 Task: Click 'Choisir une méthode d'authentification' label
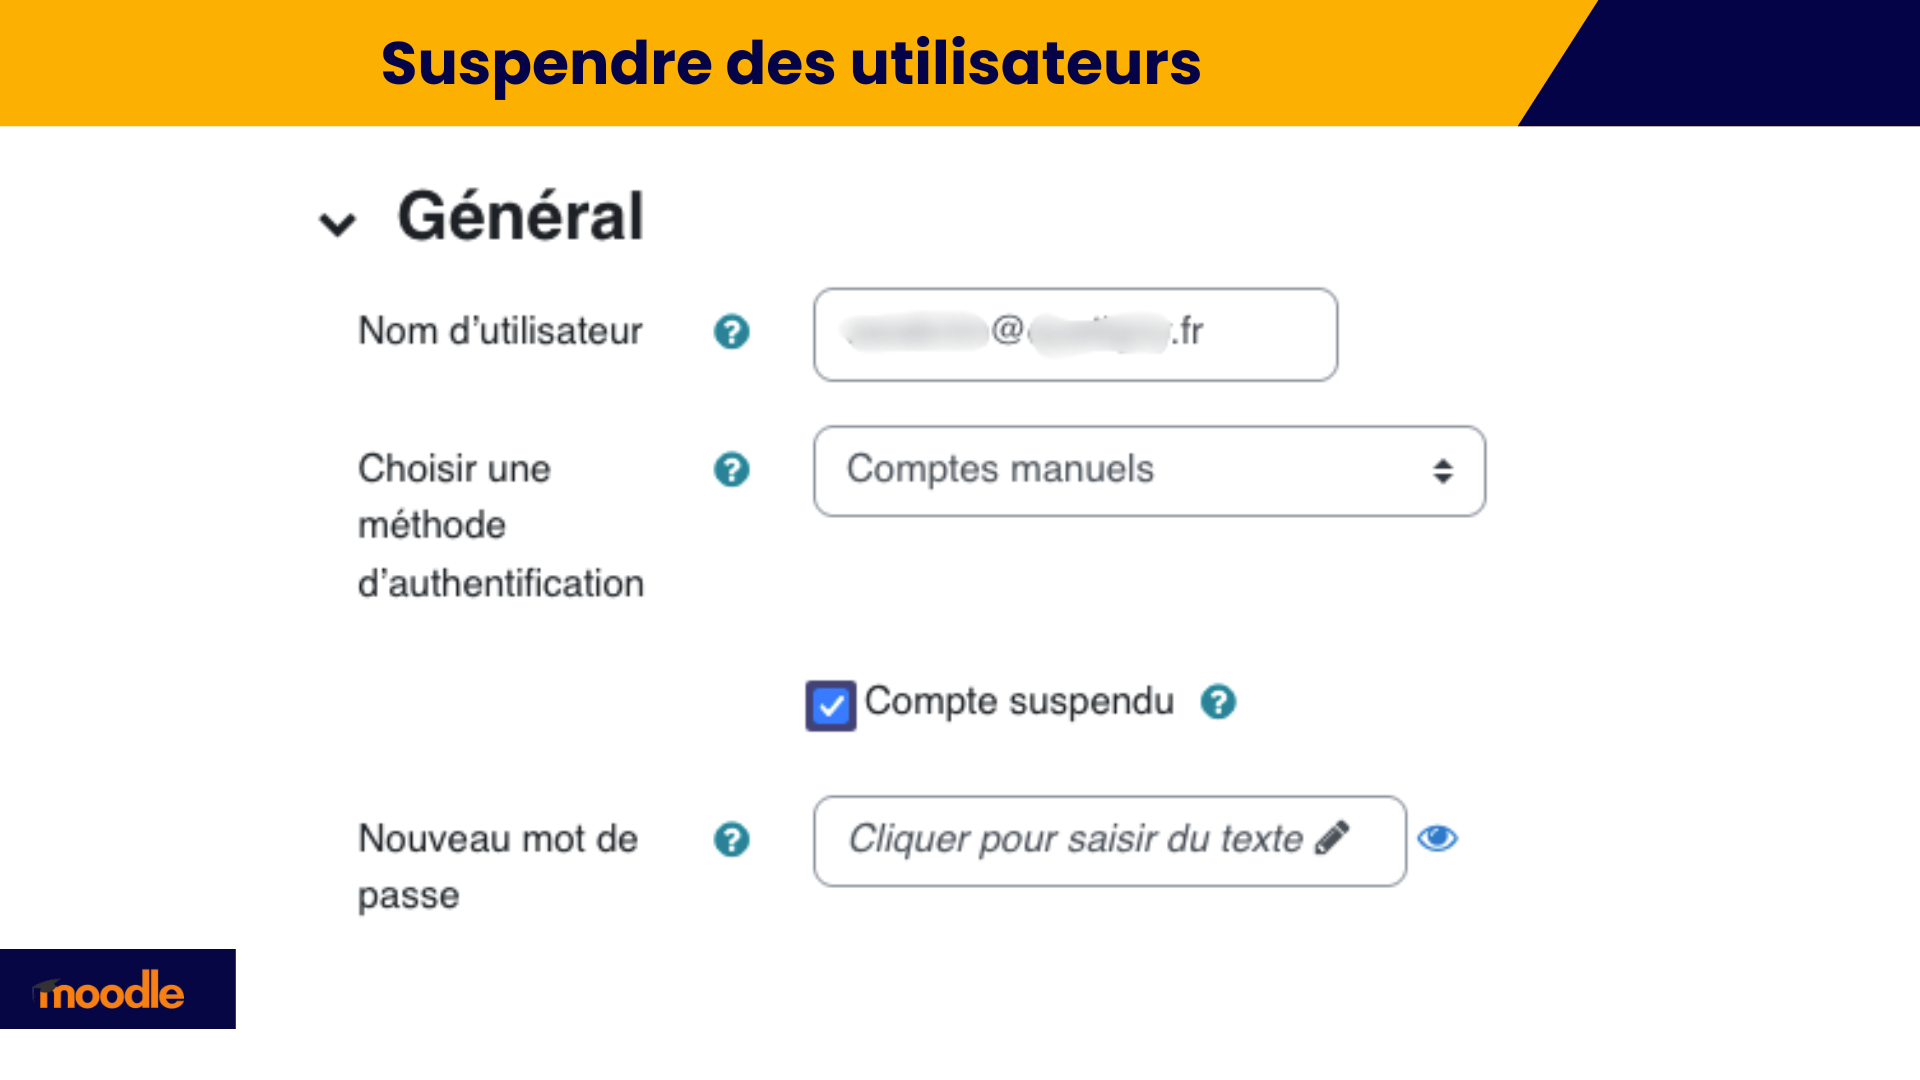[x=501, y=526]
